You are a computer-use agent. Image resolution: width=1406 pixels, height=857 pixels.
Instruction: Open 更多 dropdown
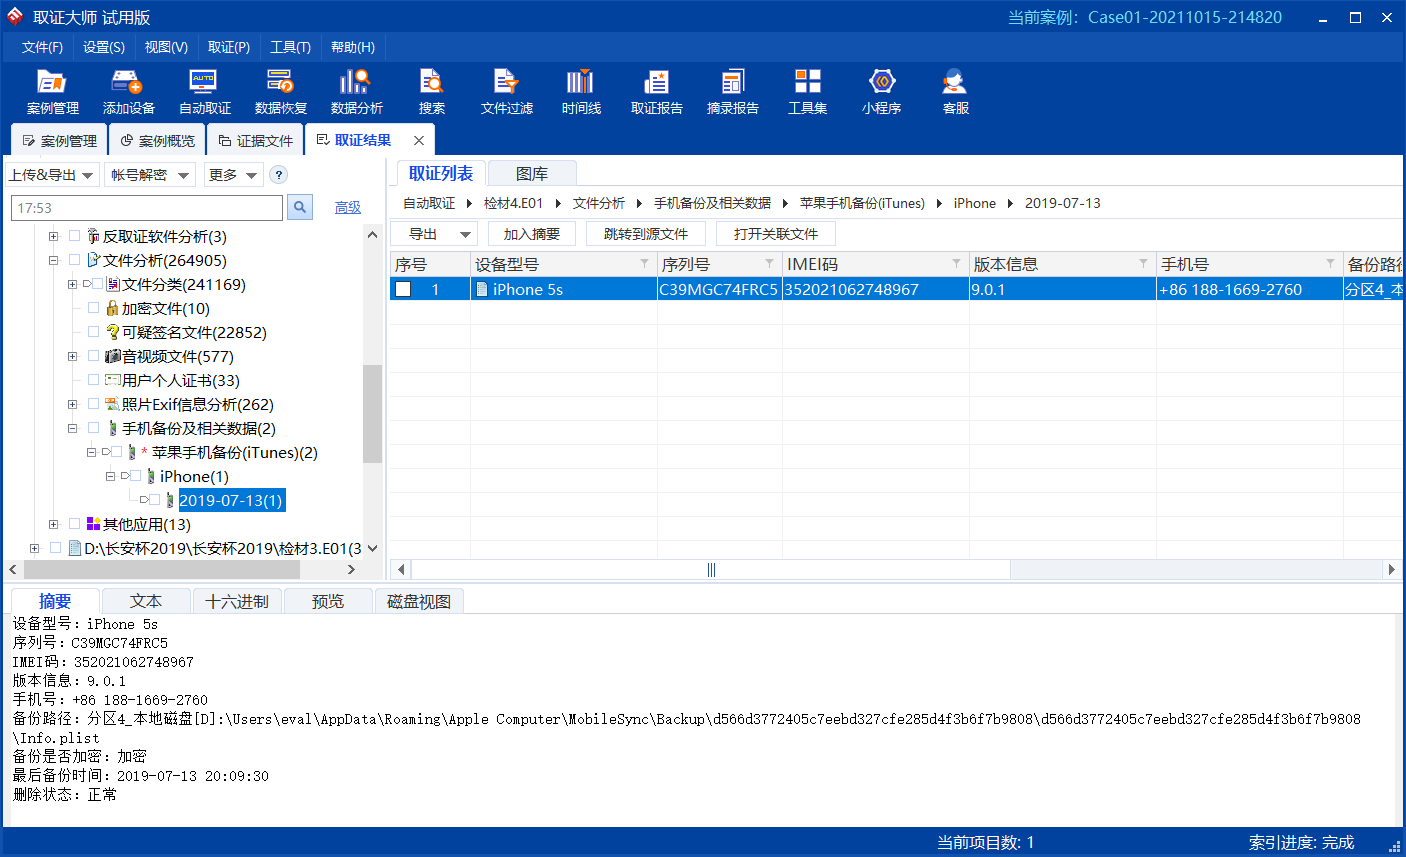coord(233,175)
